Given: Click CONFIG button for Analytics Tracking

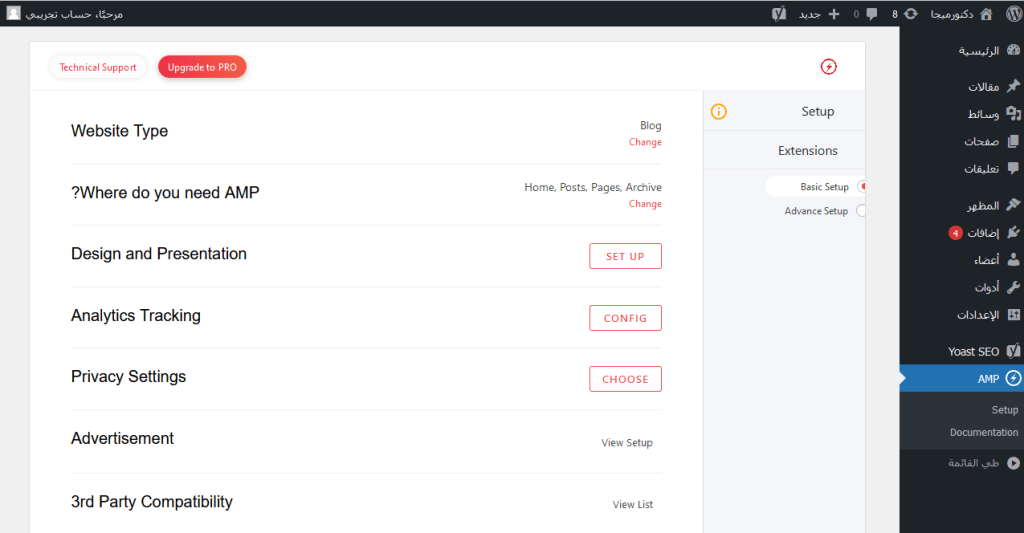Looking at the screenshot, I should coord(625,318).
